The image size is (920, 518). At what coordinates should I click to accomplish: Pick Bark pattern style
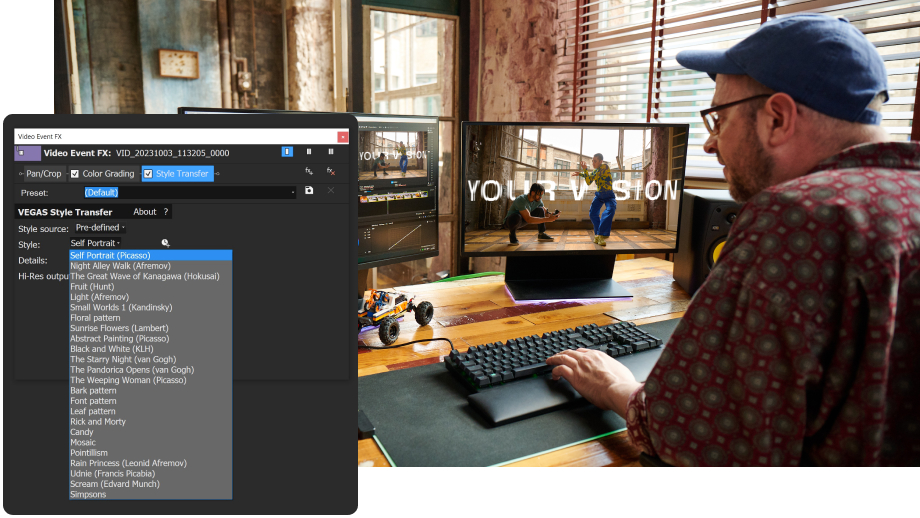151,391
